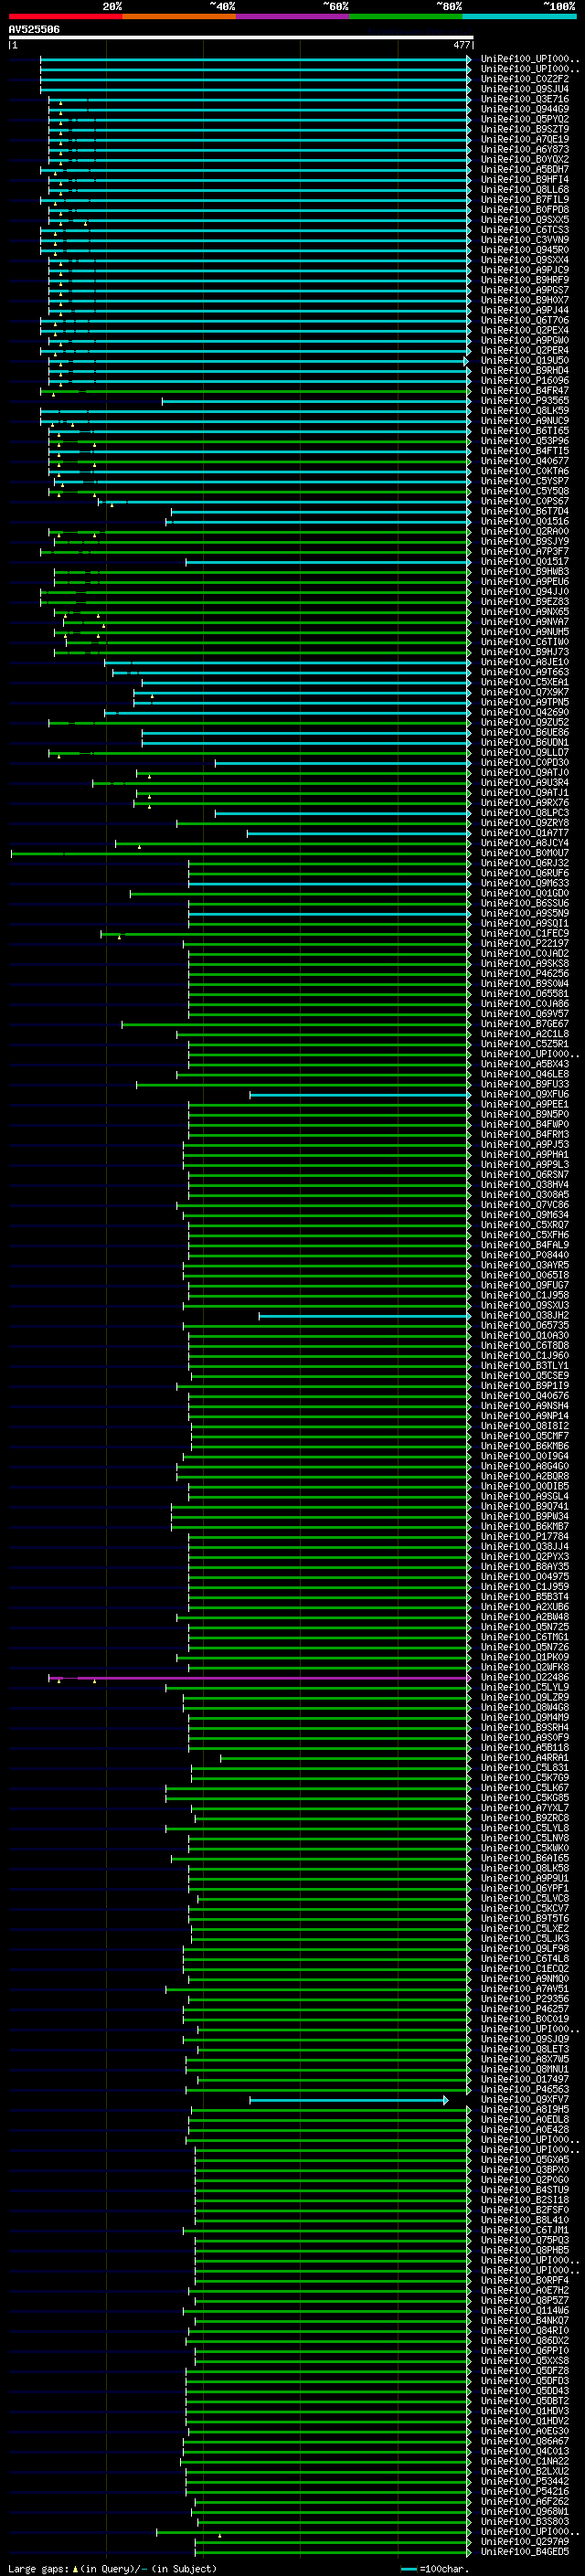Click the UniRef100_Q53P96 entry

click(x=525, y=440)
